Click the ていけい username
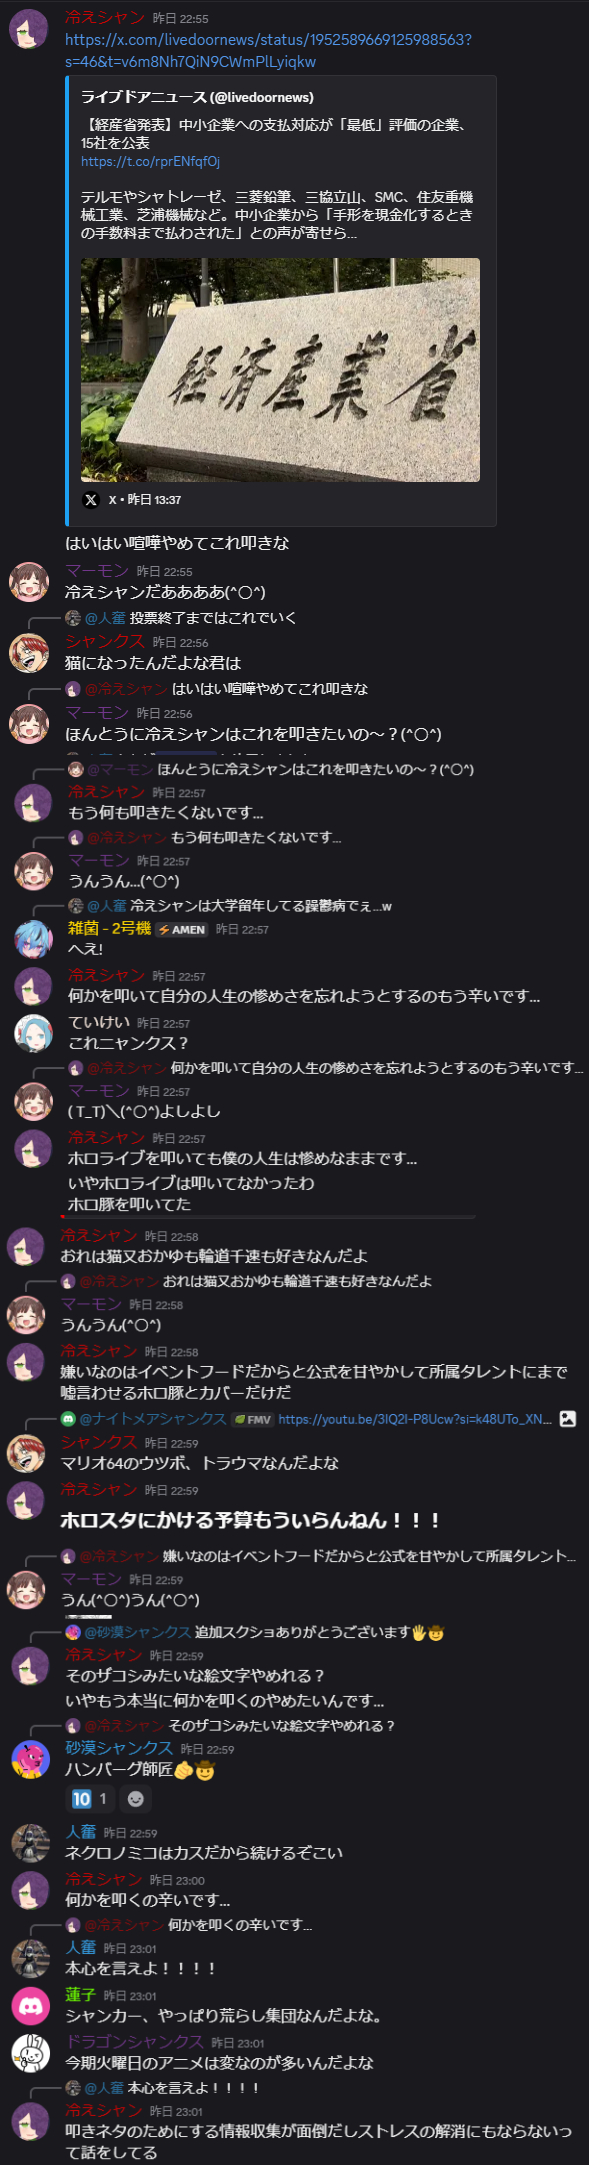This screenshot has height=2165, width=589. [x=99, y=1022]
